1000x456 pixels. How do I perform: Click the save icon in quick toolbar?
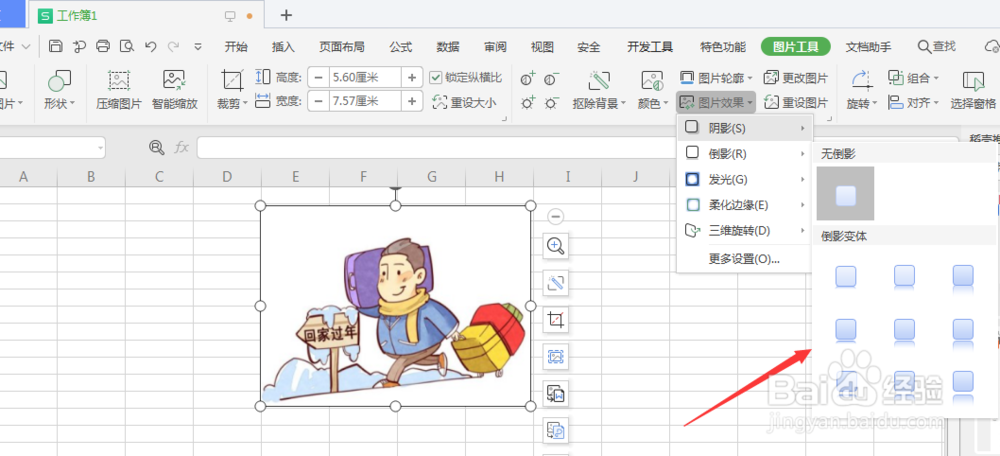(x=56, y=46)
